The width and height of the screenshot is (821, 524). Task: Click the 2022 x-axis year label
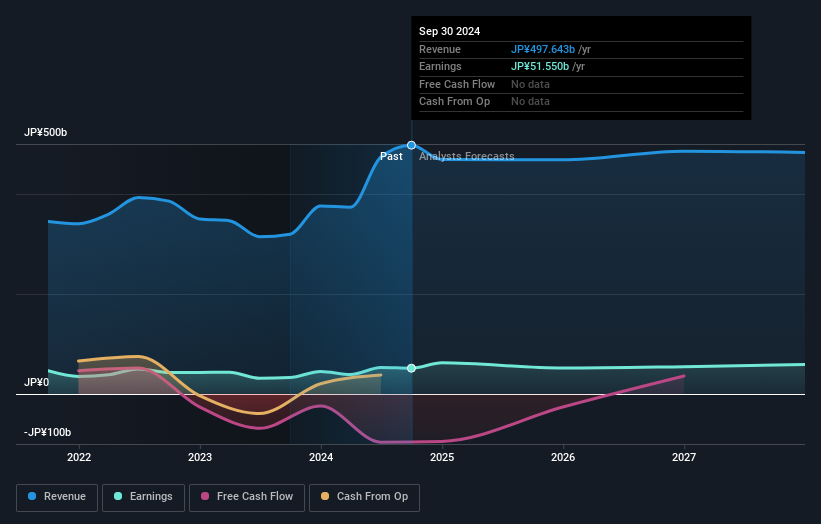click(x=79, y=457)
